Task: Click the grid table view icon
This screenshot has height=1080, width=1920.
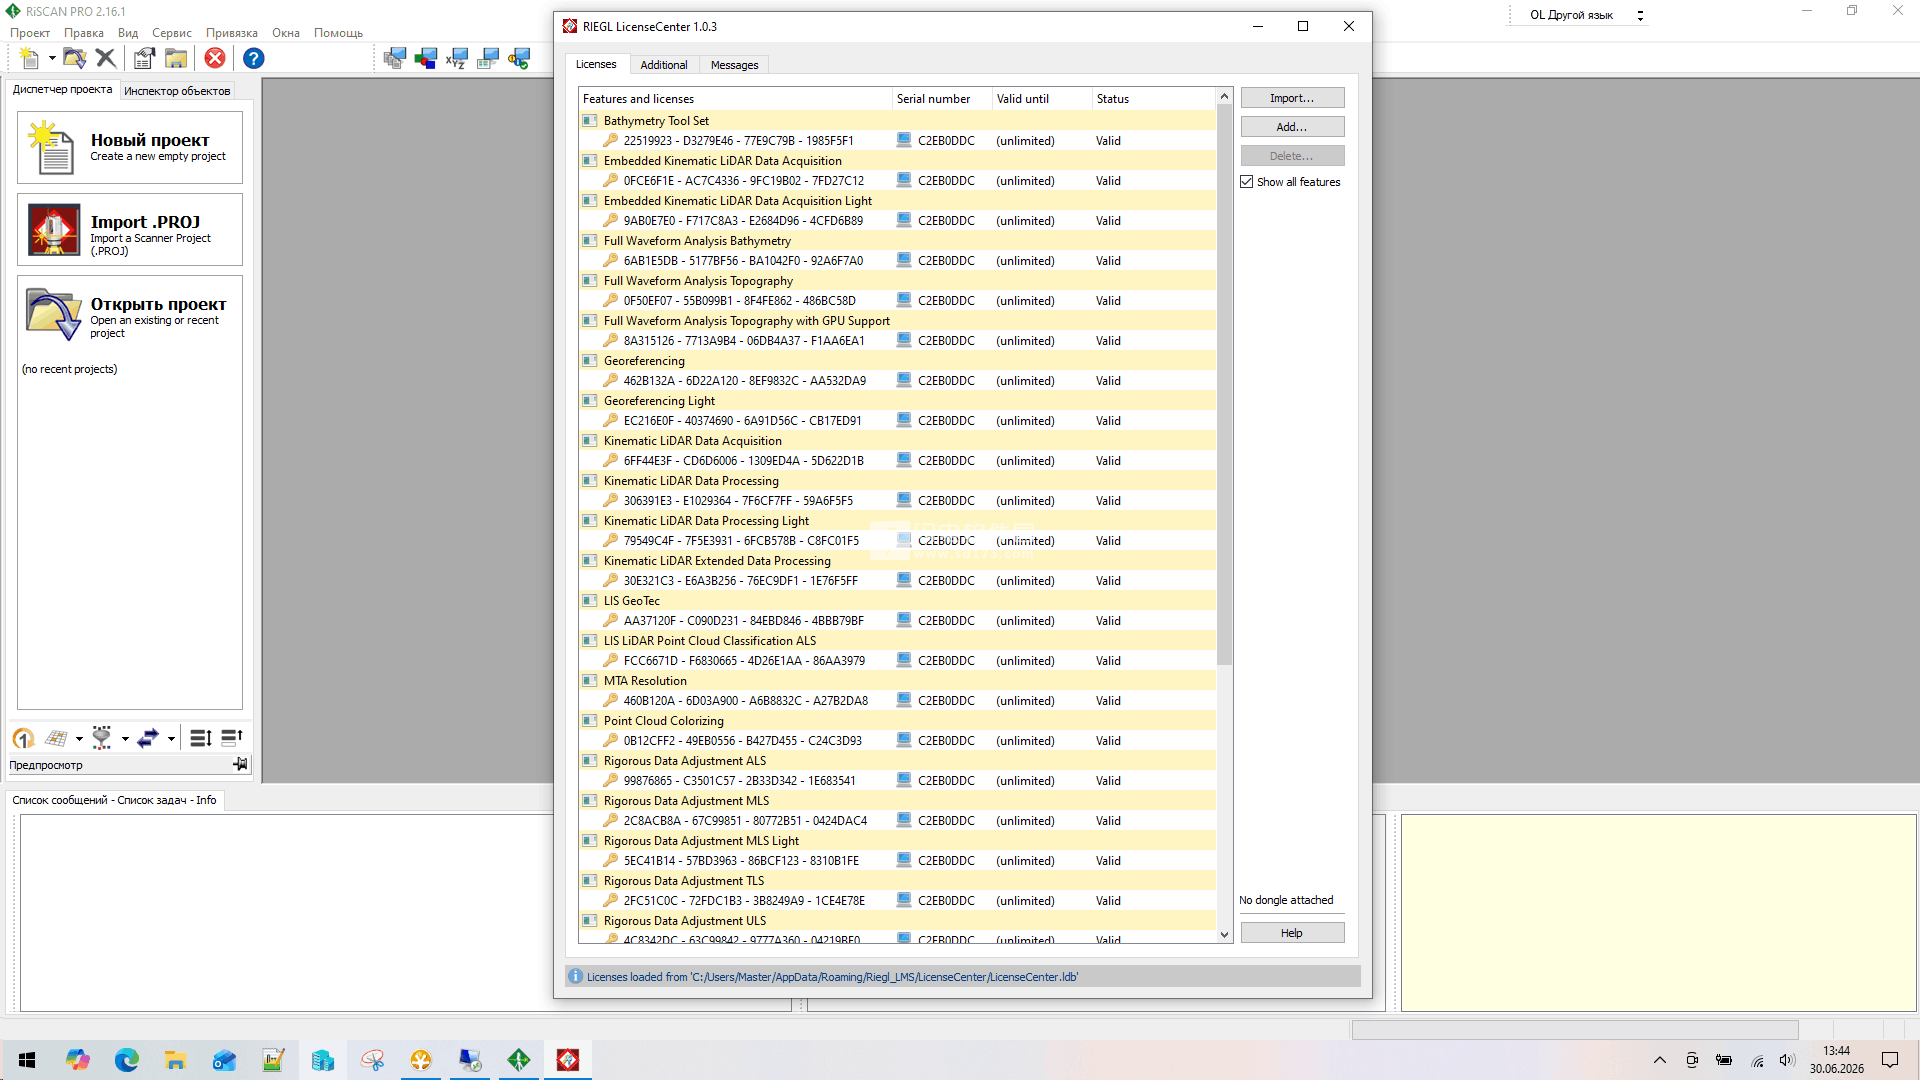Action: [56, 738]
